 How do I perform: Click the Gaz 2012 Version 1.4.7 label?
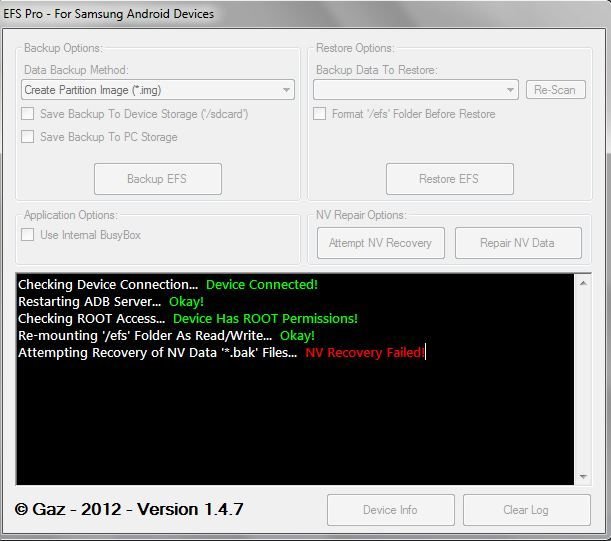(x=129, y=509)
